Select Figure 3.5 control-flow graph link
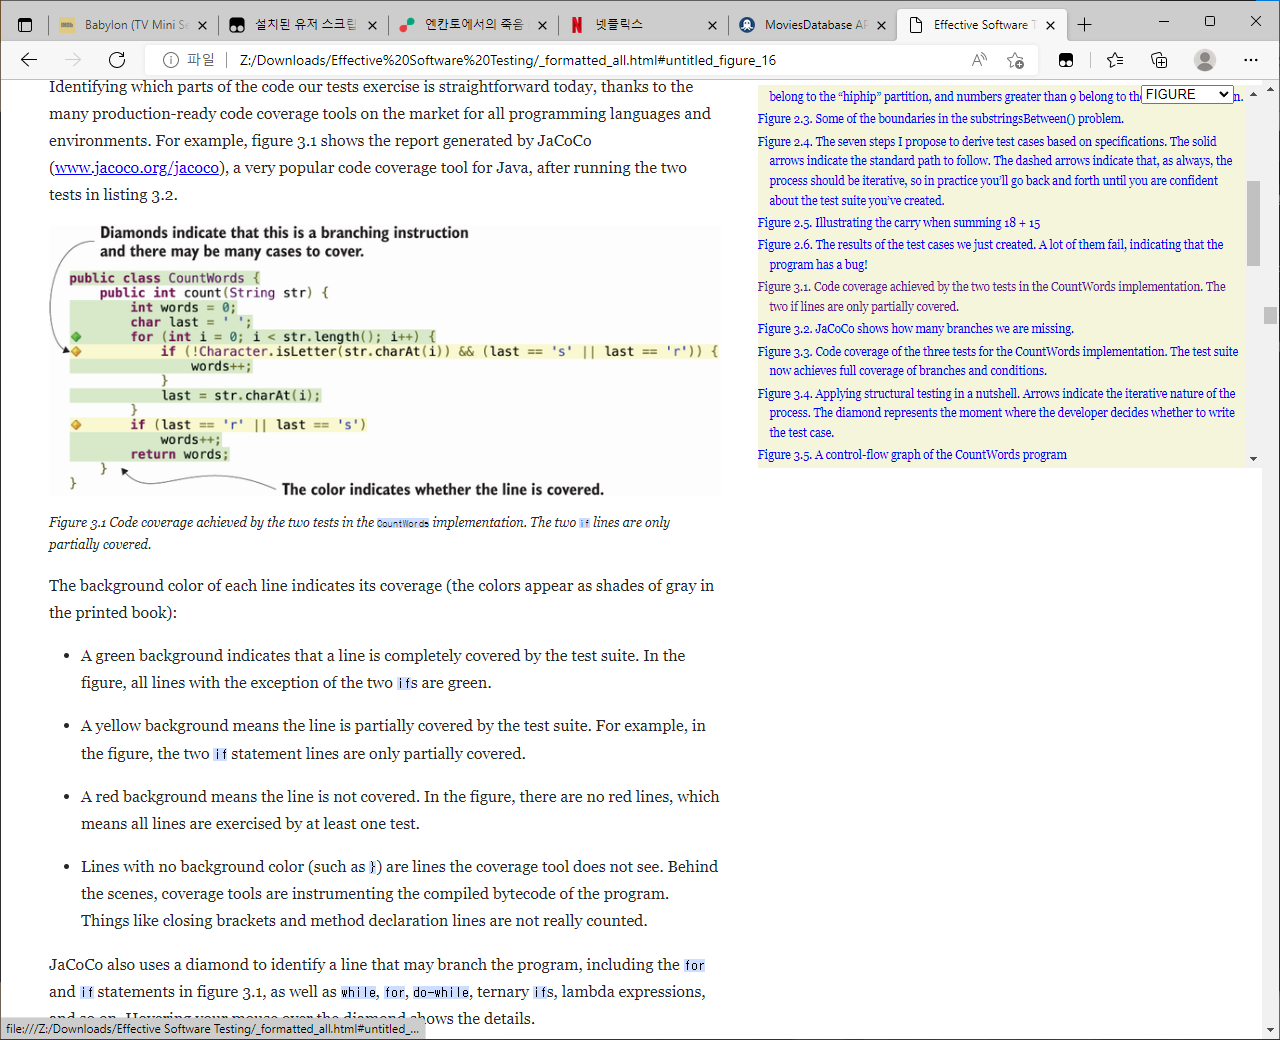Image resolution: width=1280 pixels, height=1040 pixels. 911,454
